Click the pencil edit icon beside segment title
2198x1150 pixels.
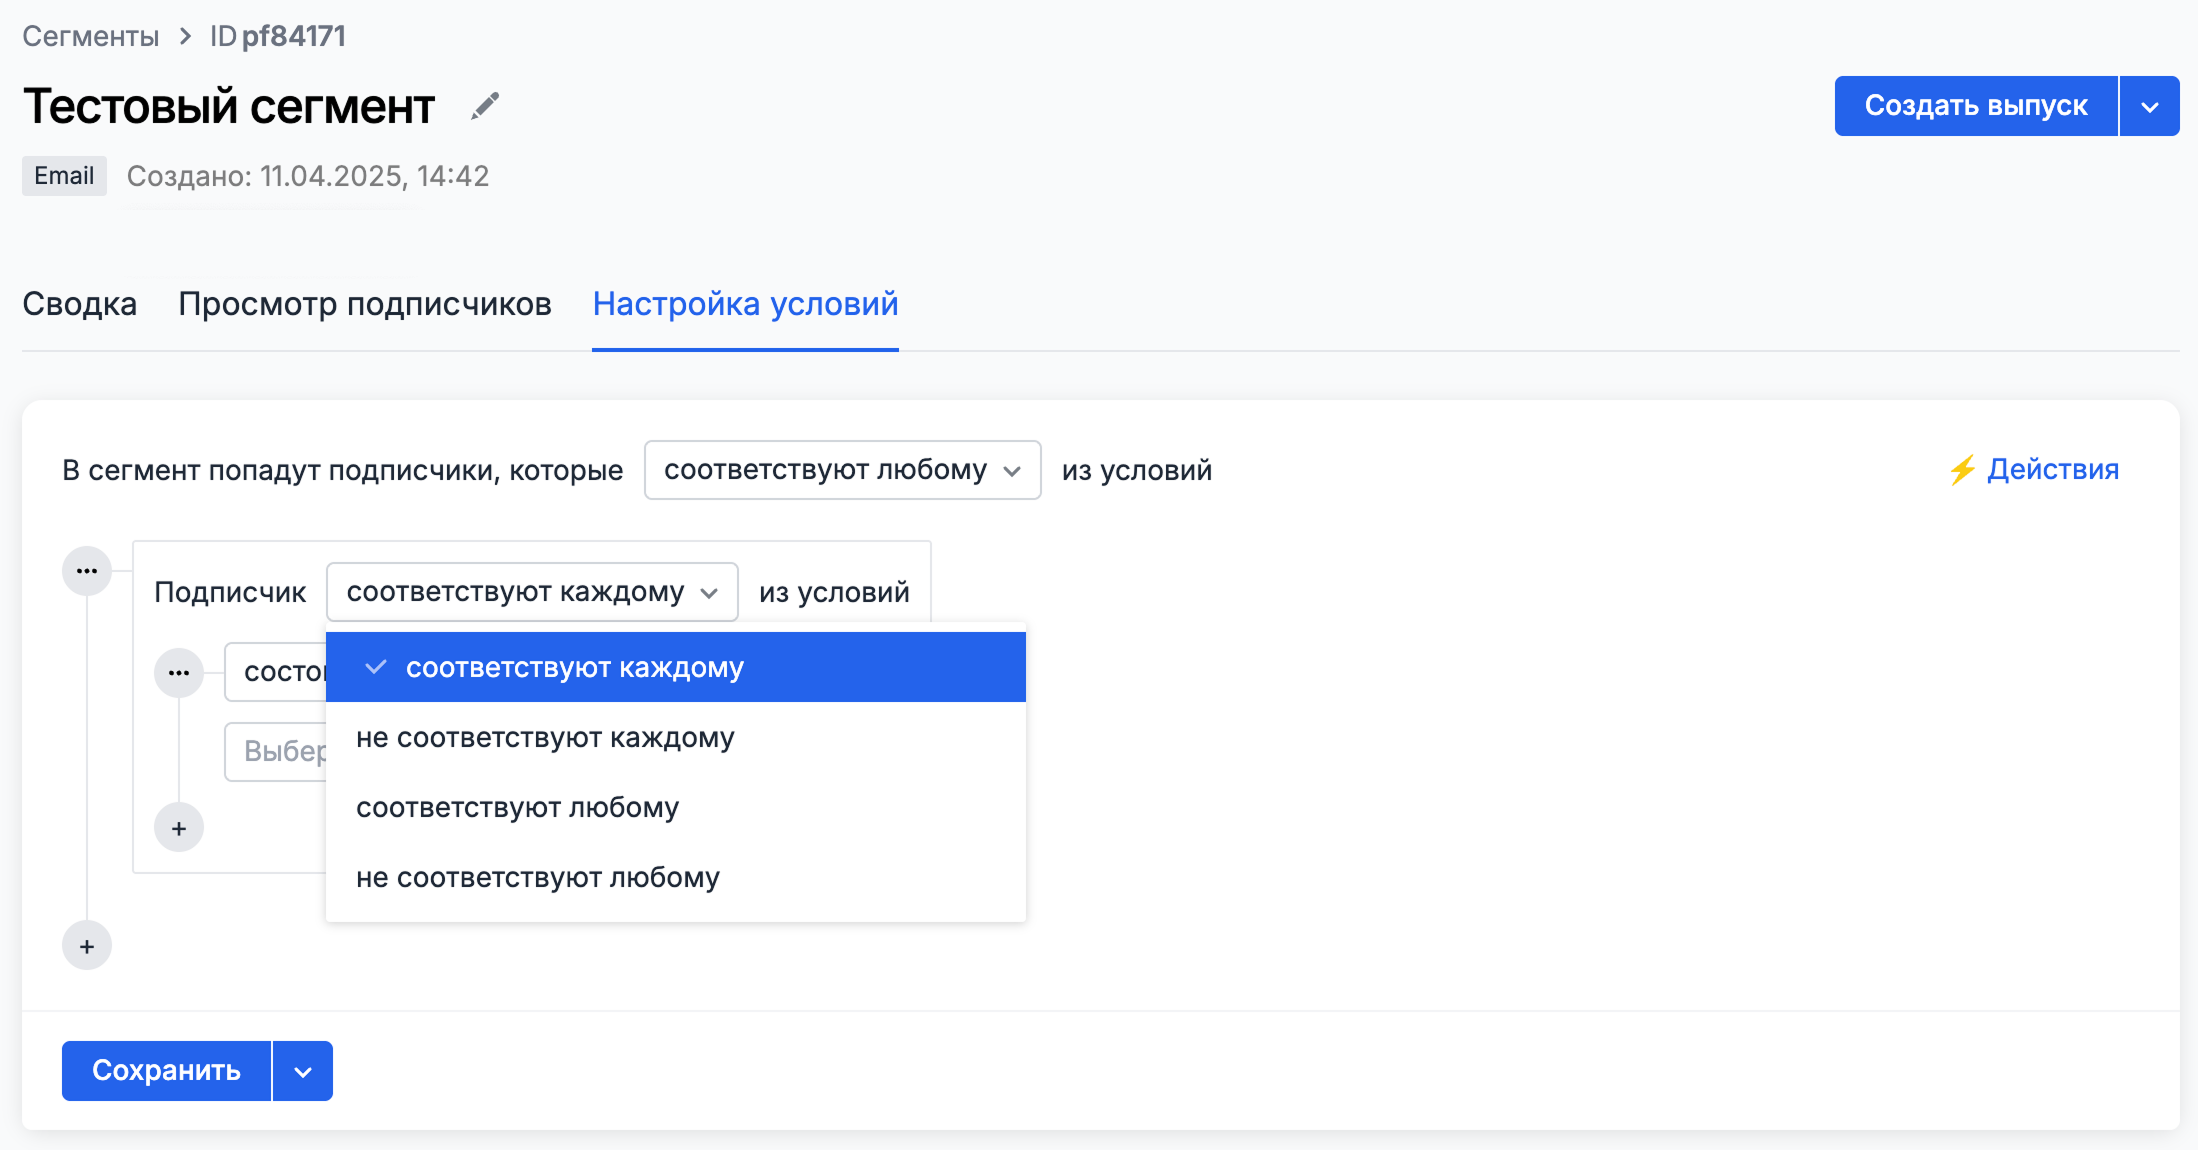pyautogui.click(x=485, y=106)
